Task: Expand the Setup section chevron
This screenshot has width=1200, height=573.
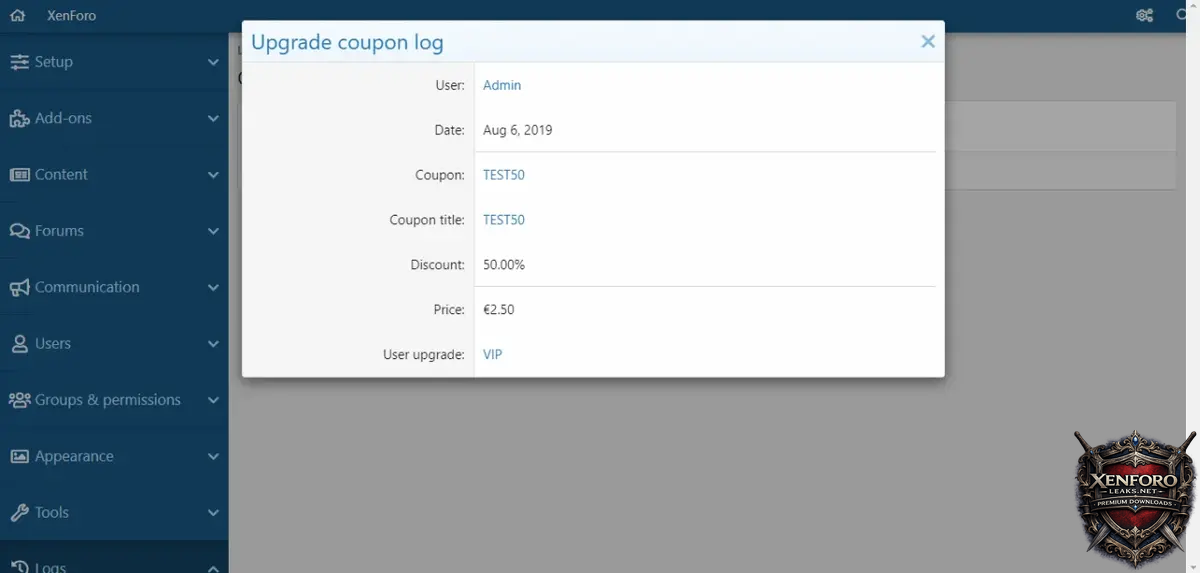Action: (213, 62)
